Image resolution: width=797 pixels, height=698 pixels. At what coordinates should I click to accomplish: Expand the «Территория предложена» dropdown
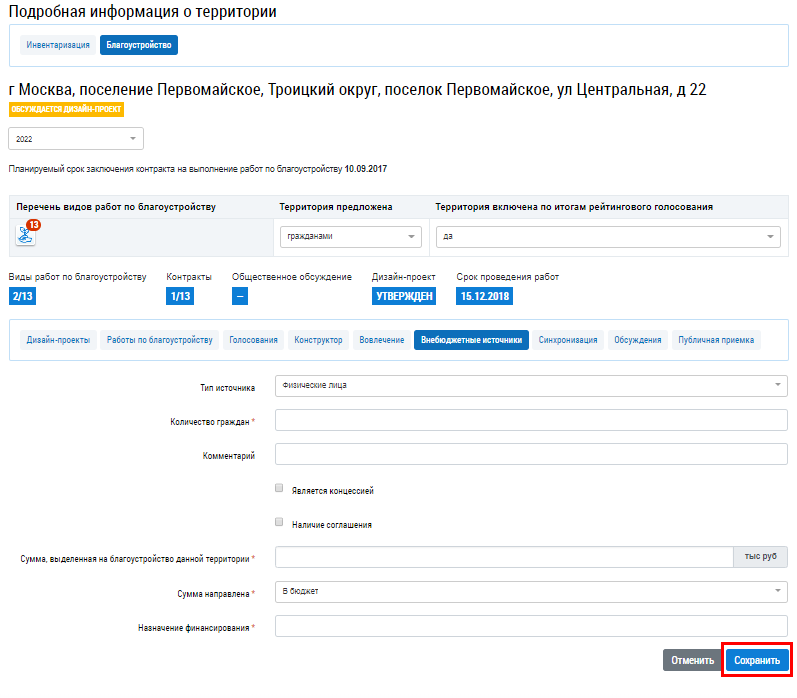click(x=350, y=237)
